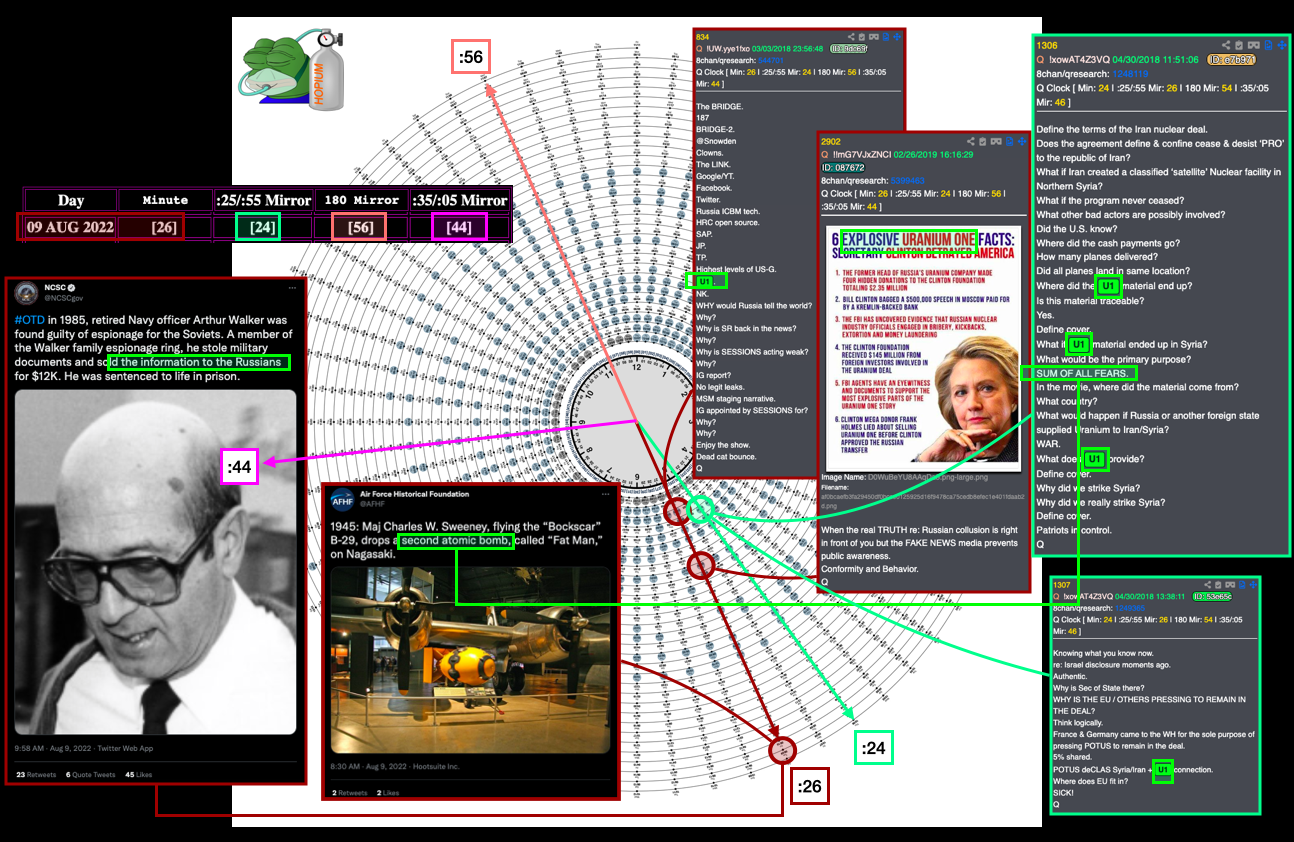Click the #OTD hashtag in NCSC tweet
This screenshot has width=1294, height=842.
pyautogui.click(x=30, y=320)
